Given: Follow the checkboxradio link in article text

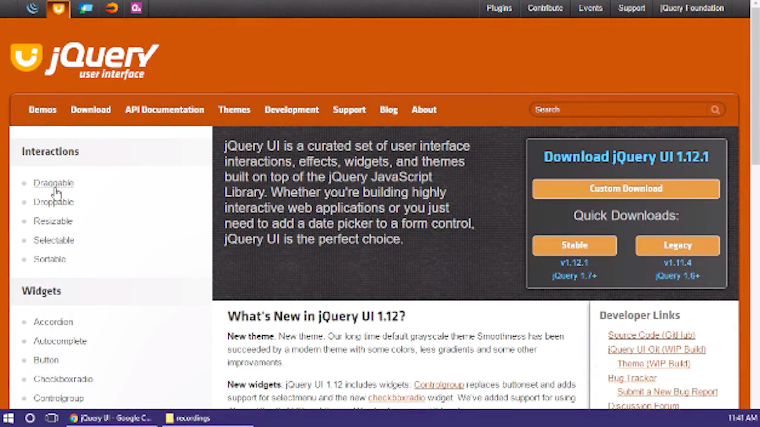Looking at the screenshot, I should [x=396, y=398].
